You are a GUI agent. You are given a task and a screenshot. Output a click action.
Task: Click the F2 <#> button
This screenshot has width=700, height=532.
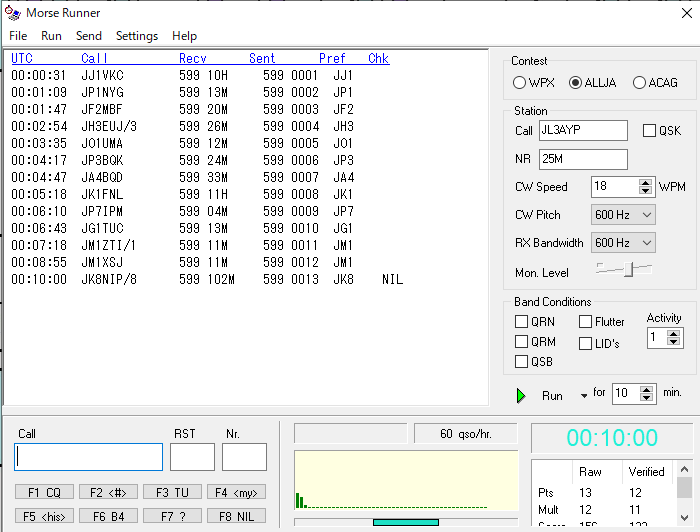[108, 492]
